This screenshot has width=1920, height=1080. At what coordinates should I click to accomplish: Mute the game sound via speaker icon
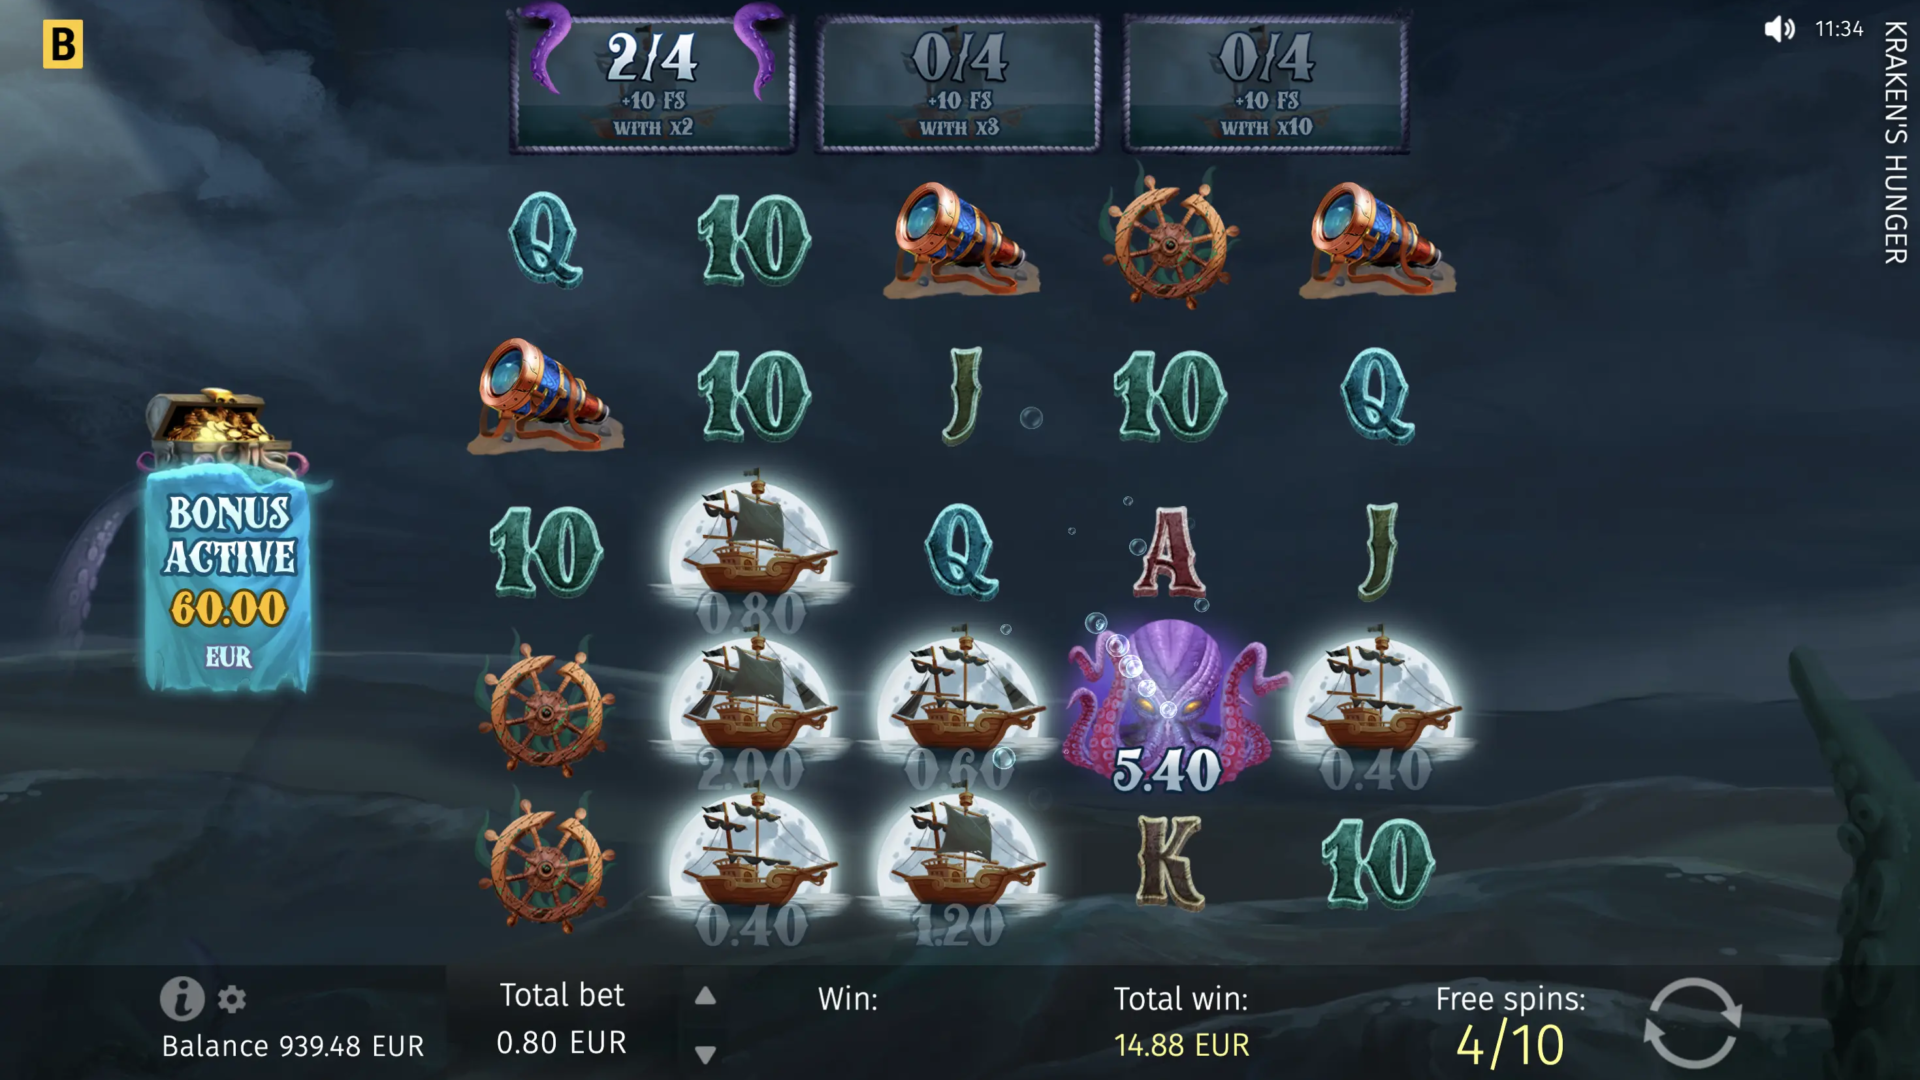(x=1779, y=29)
